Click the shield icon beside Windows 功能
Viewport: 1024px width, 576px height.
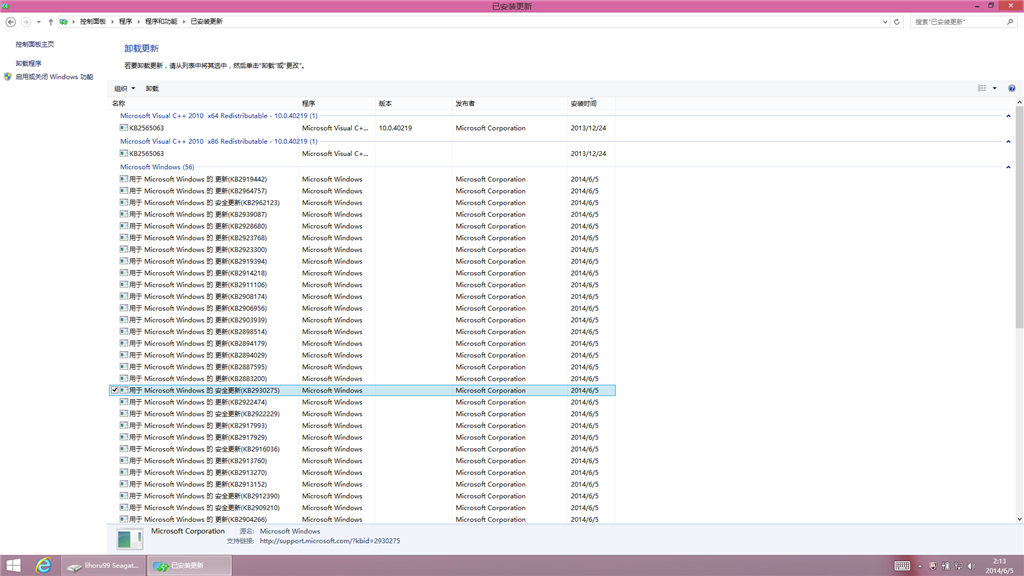8,76
